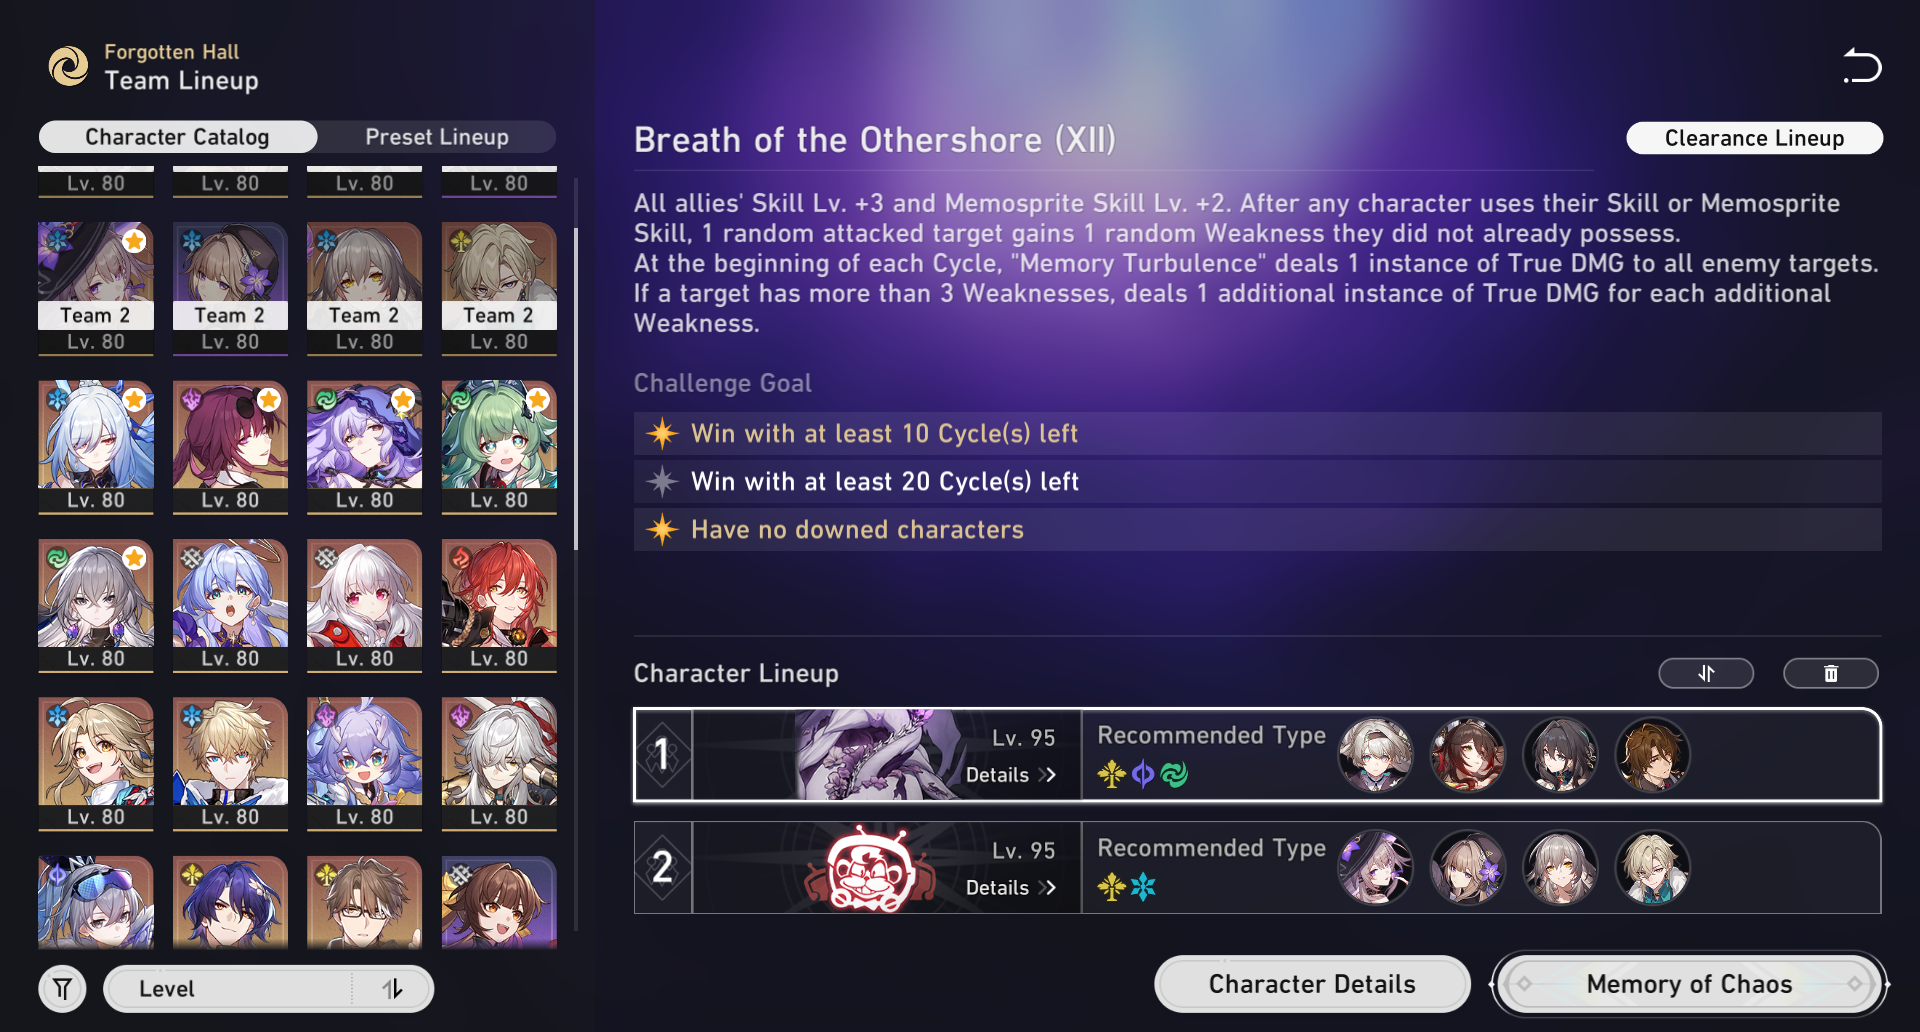Click the Character Details button

[x=1312, y=984]
